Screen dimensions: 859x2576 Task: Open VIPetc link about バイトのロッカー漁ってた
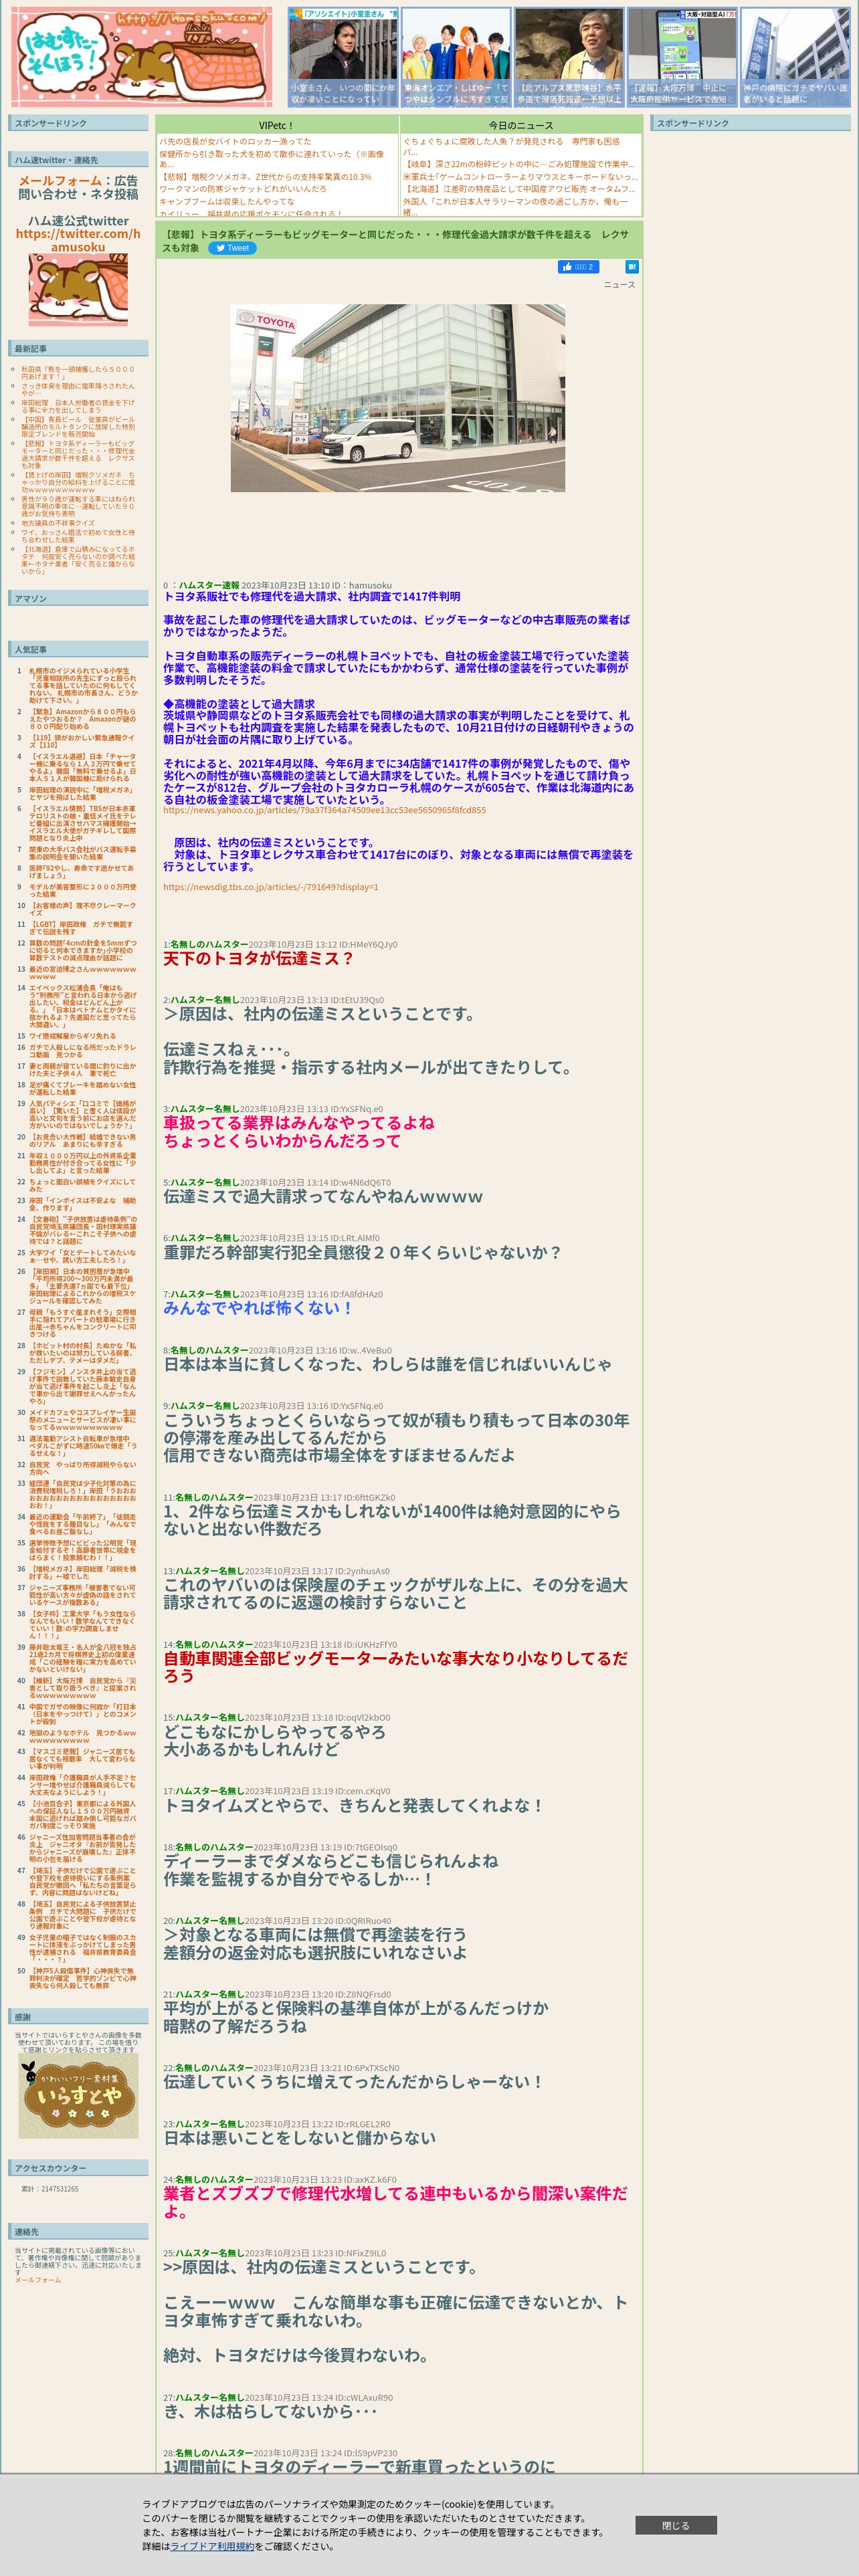[x=235, y=142]
